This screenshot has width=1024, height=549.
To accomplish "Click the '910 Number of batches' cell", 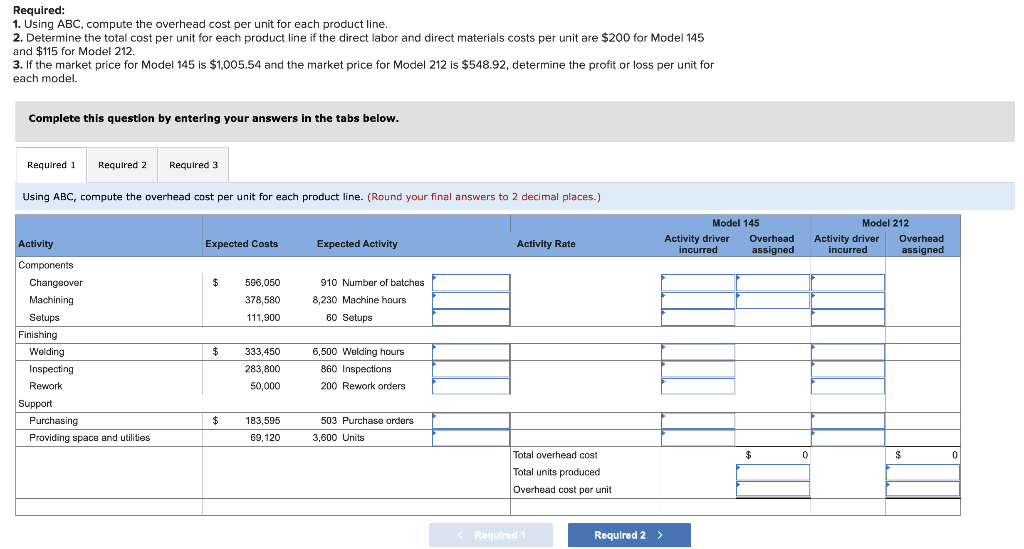I will click(372, 283).
